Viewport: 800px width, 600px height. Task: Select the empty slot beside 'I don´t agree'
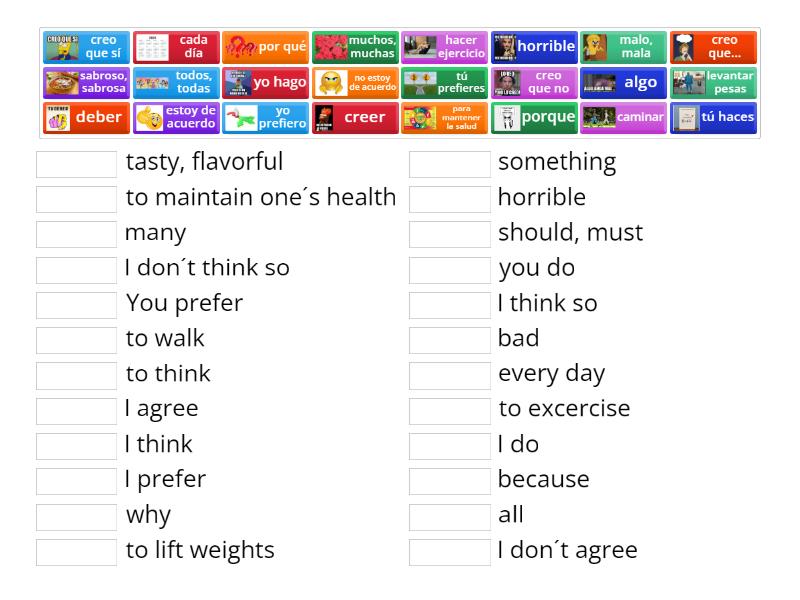tap(449, 552)
